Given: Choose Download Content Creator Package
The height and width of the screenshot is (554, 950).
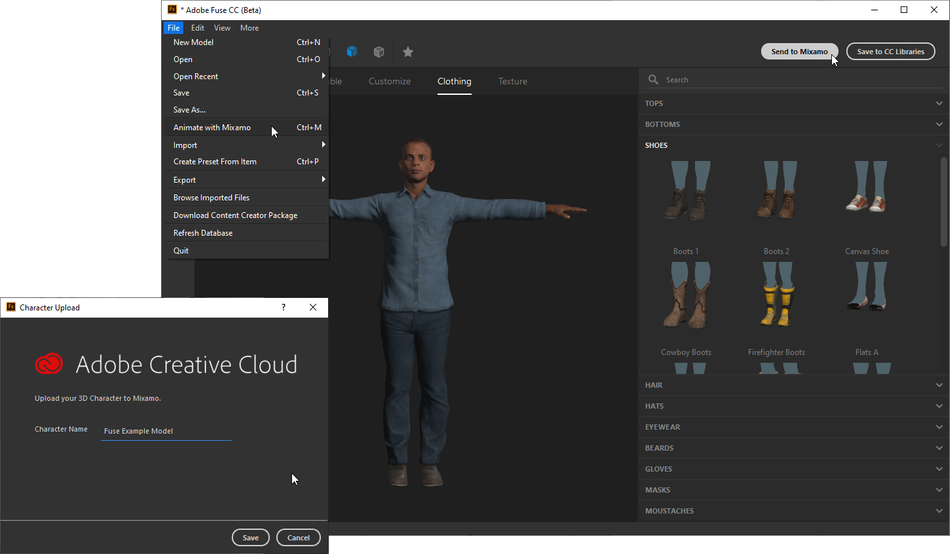Looking at the screenshot, I should tap(247, 215).
